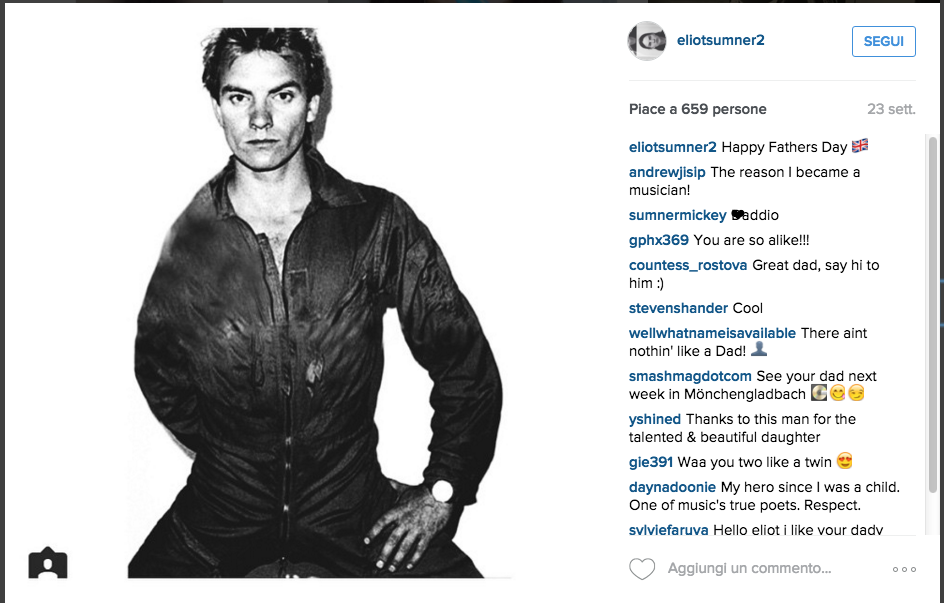The height and width of the screenshot is (603, 944).
Task: Open eliotsumner2 username in the header
Action: tap(721, 40)
